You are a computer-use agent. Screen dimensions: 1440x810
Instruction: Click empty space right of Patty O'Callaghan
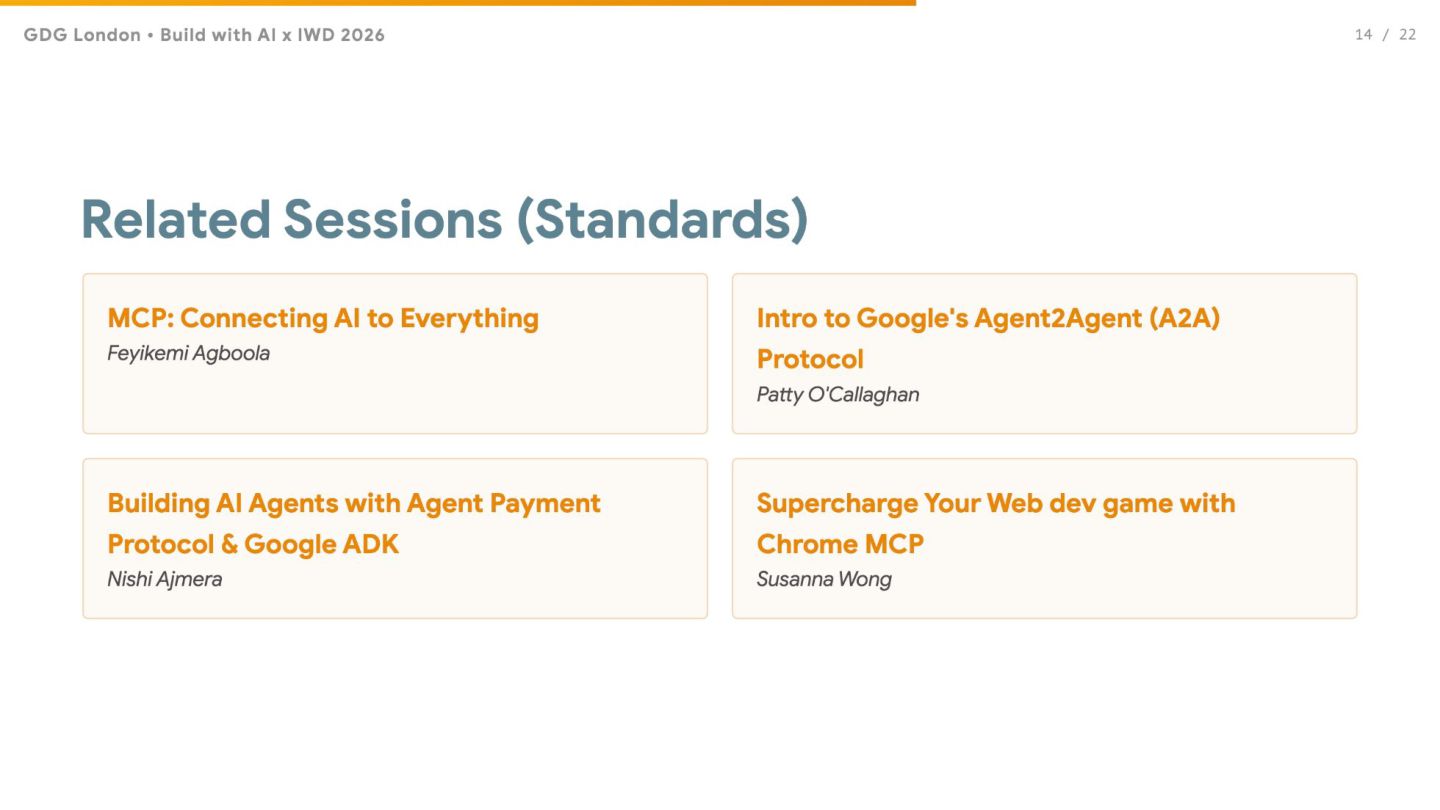[x=1130, y=395]
